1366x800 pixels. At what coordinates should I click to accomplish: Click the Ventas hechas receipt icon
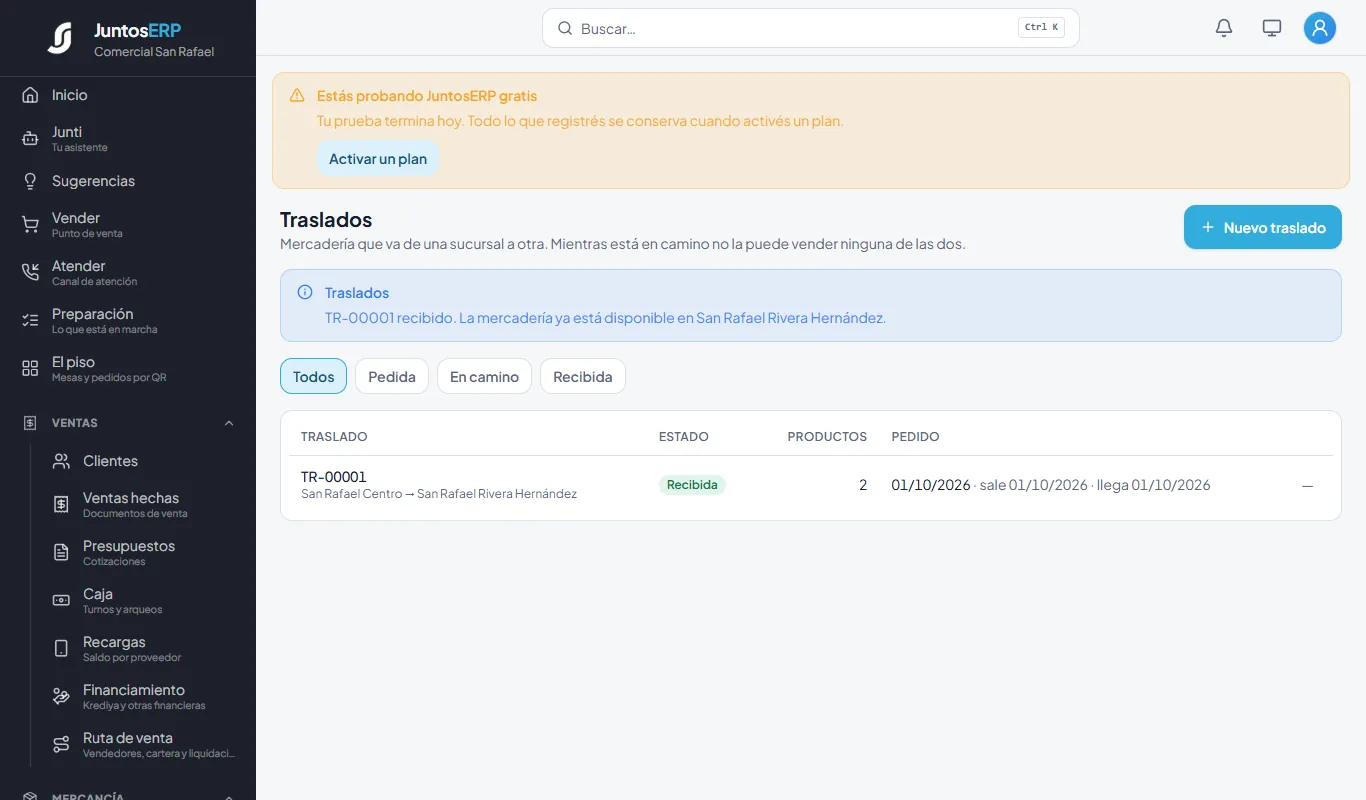pos(61,505)
